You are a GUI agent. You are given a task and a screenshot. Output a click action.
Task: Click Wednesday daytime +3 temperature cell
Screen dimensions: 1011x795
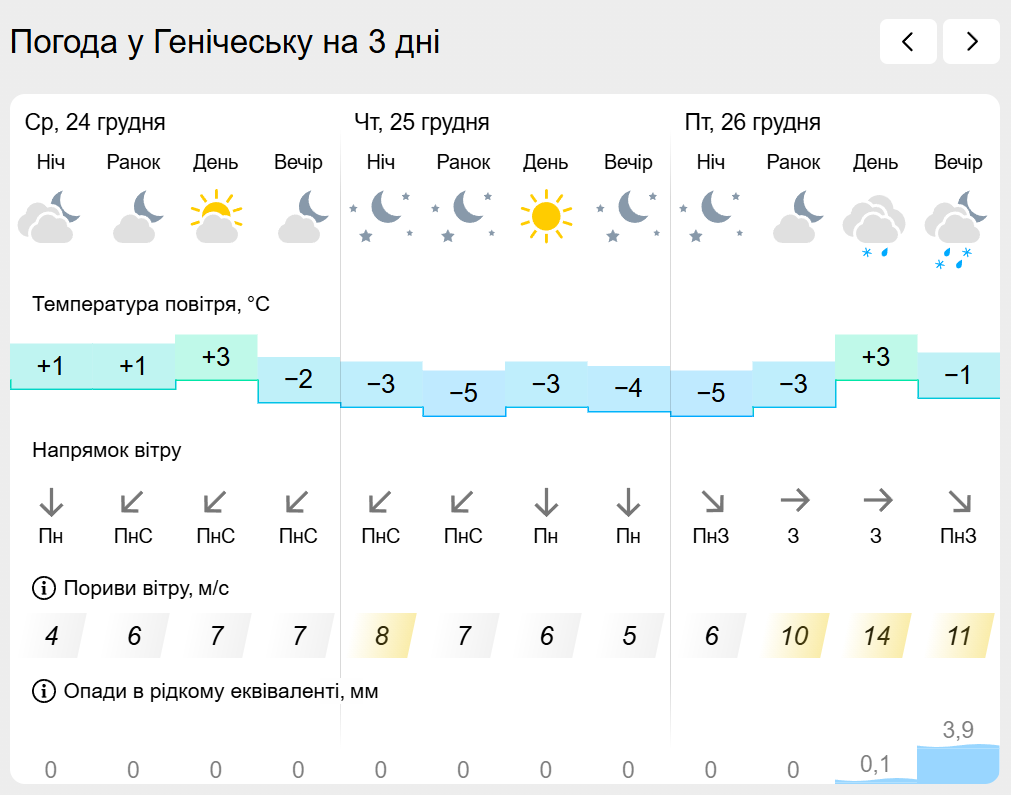[x=216, y=358]
